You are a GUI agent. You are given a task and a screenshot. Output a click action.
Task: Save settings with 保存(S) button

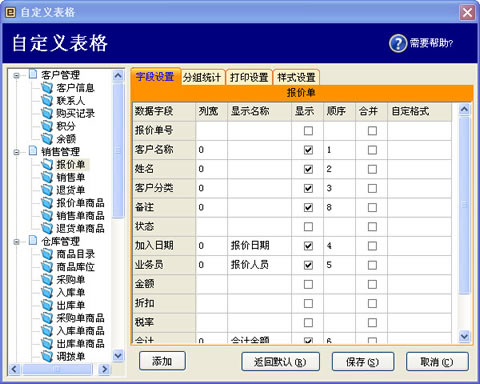363,362
